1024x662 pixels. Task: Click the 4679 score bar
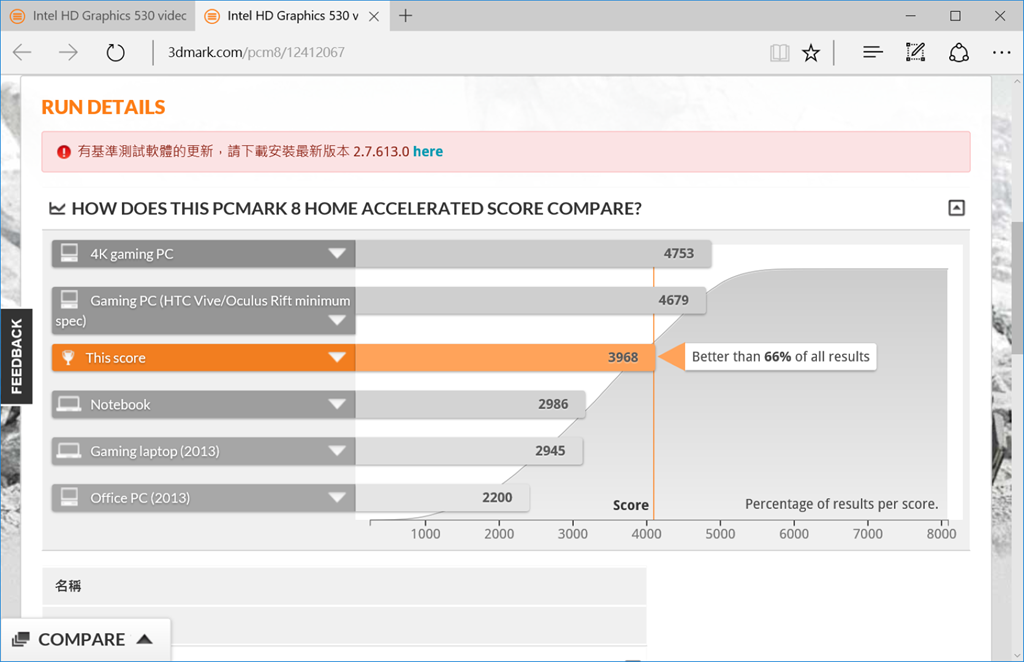[x=530, y=300]
